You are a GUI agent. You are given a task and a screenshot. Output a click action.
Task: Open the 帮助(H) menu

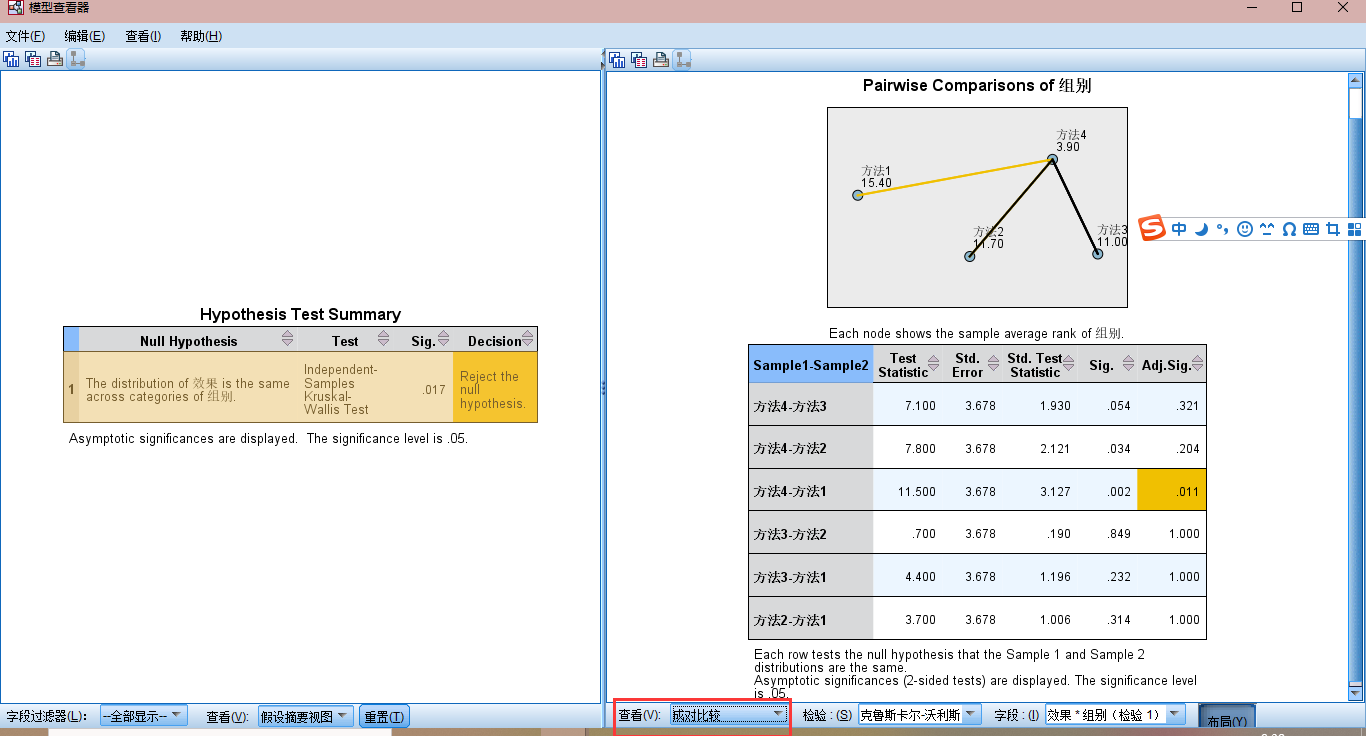point(201,36)
